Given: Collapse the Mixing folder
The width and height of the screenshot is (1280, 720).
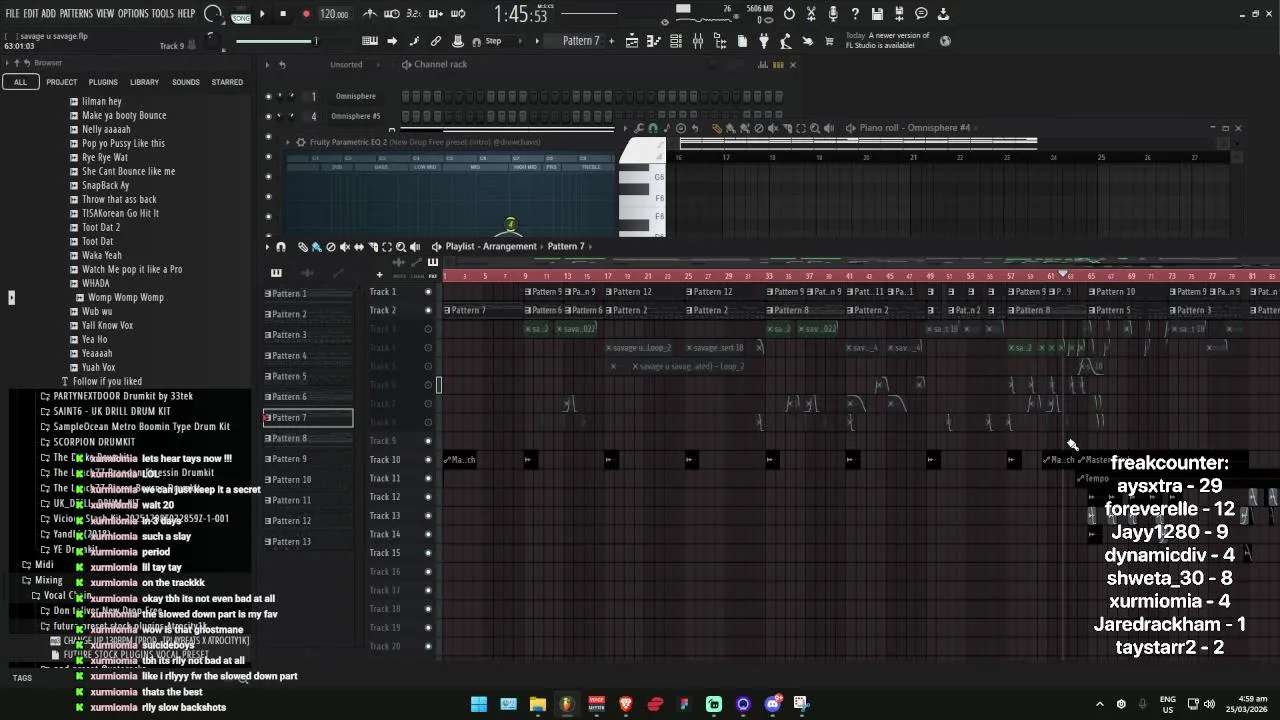Looking at the screenshot, I should 48,580.
